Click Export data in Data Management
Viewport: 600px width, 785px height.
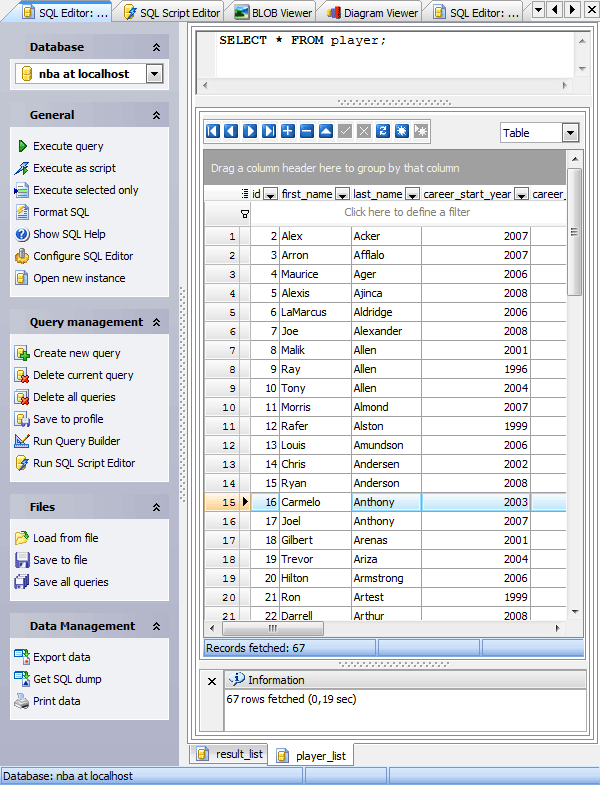click(x=61, y=657)
